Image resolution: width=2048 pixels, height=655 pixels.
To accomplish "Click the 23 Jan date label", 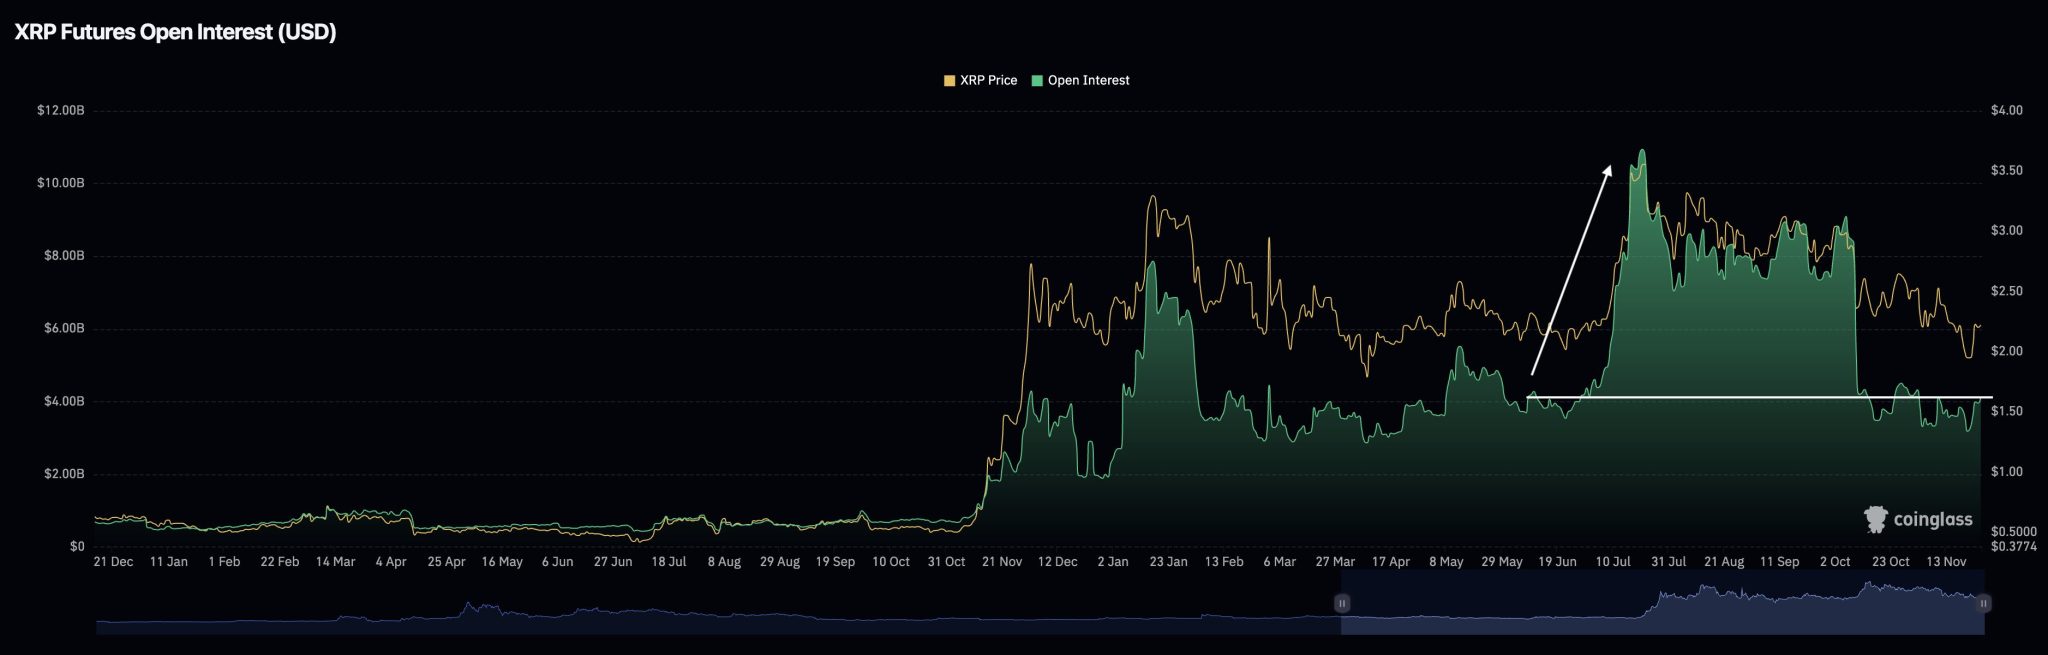I will tap(1169, 562).
